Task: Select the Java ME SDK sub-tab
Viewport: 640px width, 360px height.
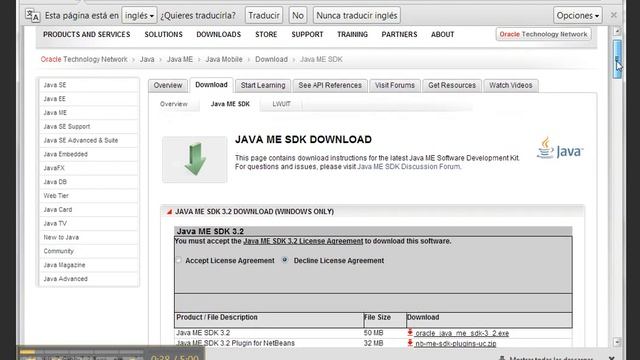Action: point(230,104)
